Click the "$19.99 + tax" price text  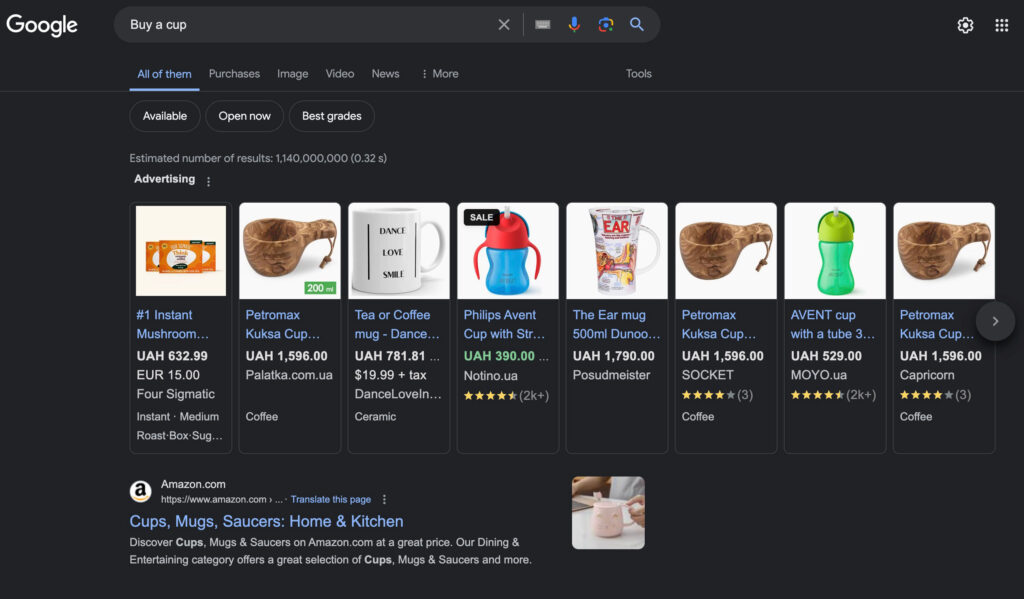tap(391, 375)
